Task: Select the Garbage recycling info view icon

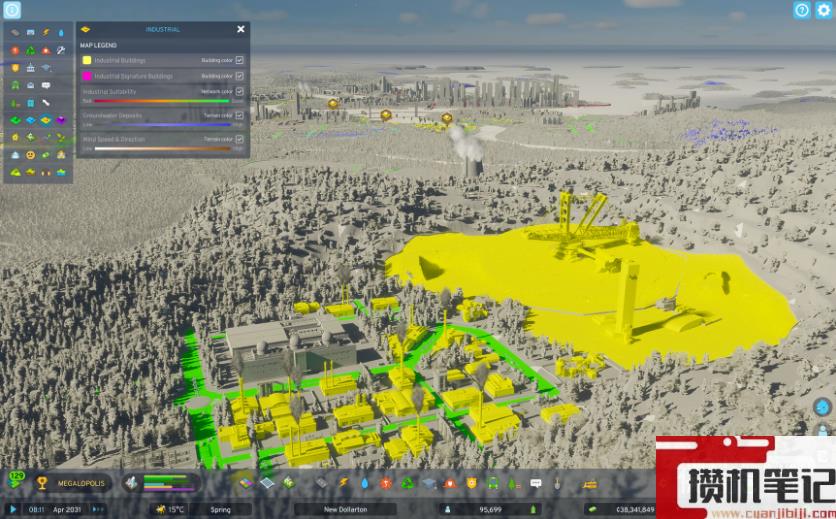Action: (31, 50)
